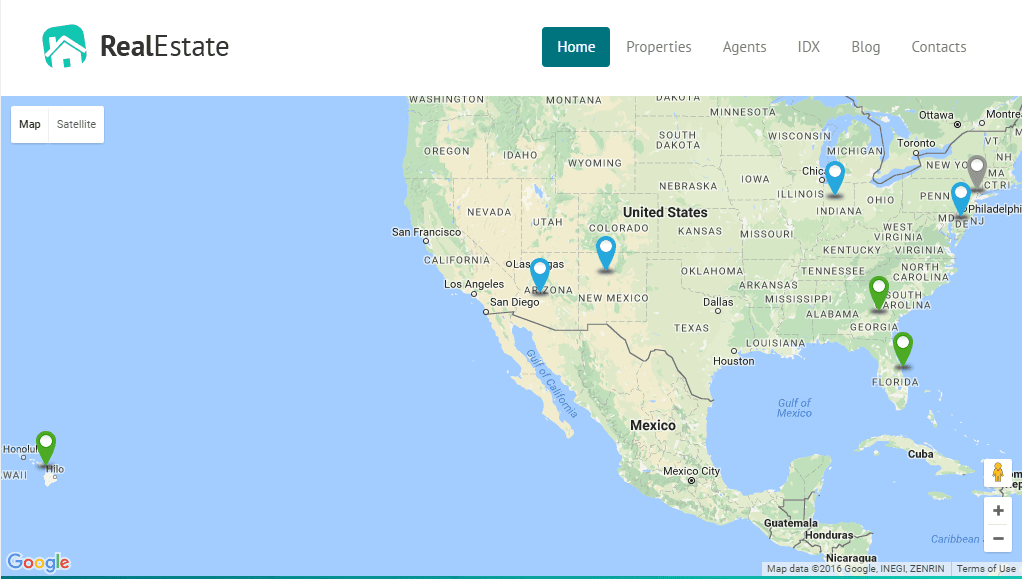Click the WYOMING state label
Screen dimensions: 1022x579
coord(595,163)
